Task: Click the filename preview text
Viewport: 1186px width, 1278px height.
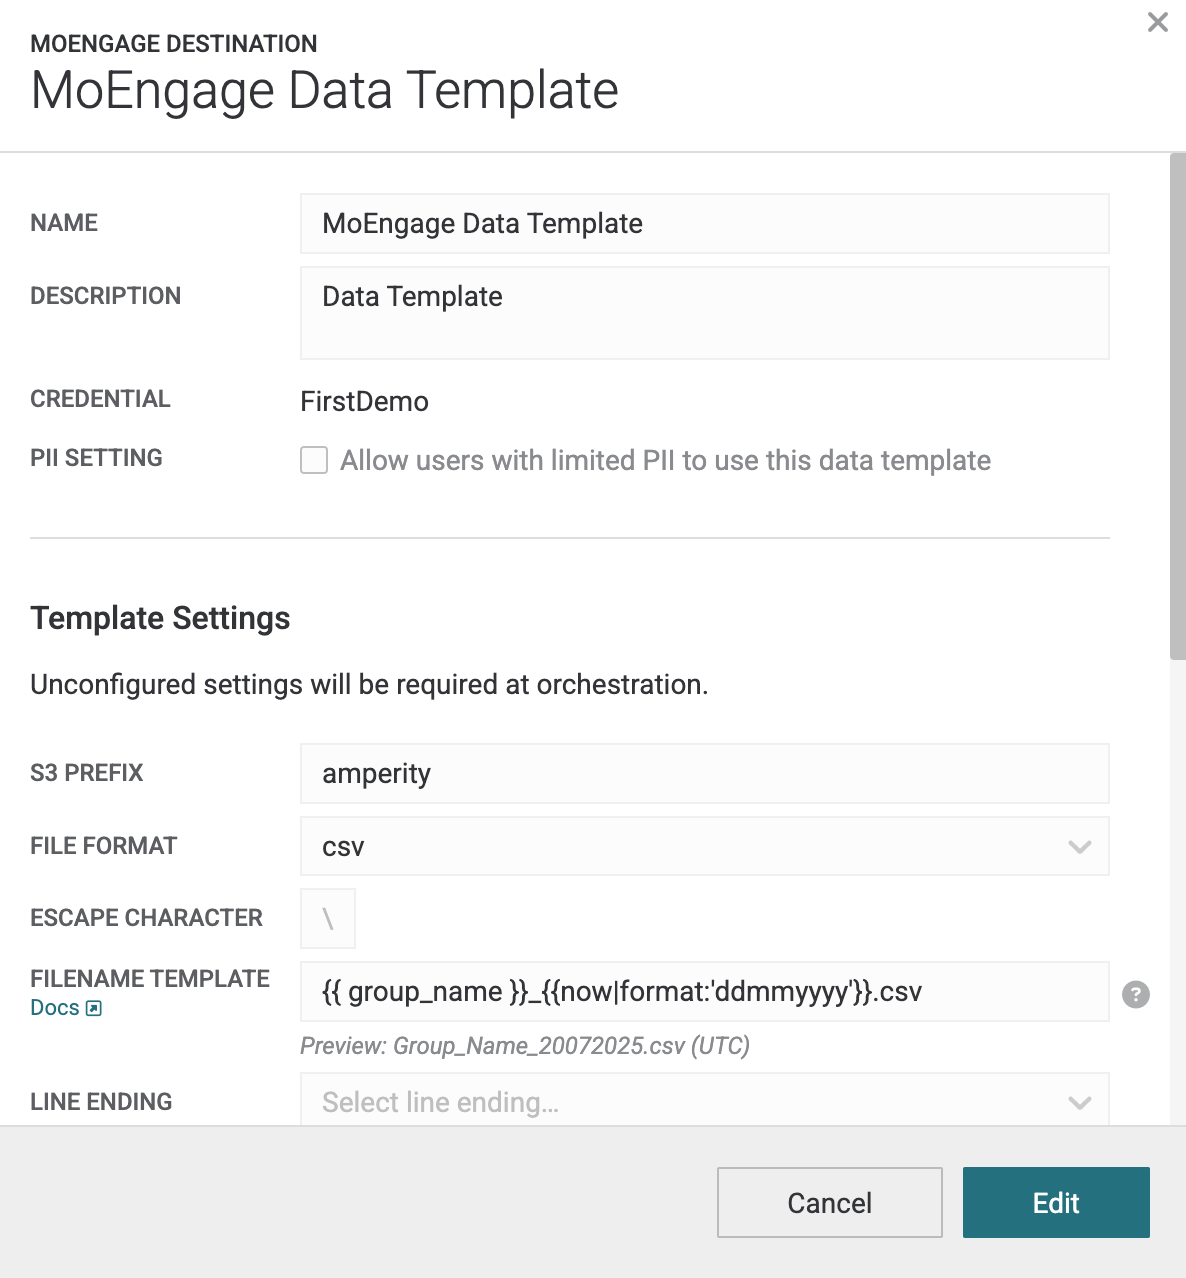Action: pos(525,1046)
